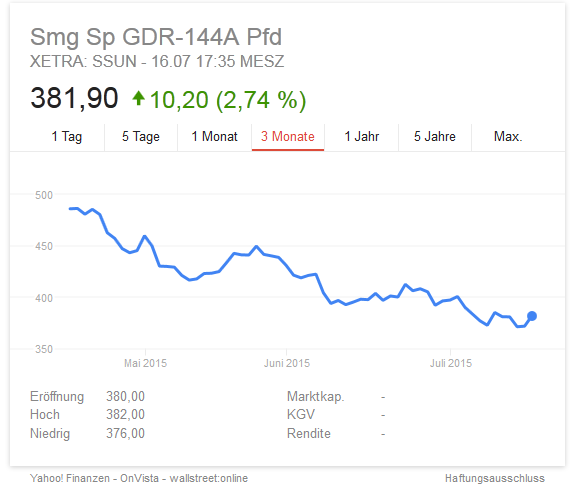Click the Juli 2015 axis label
Image resolution: width=572 pixels, height=490 pixels.
pos(451,363)
